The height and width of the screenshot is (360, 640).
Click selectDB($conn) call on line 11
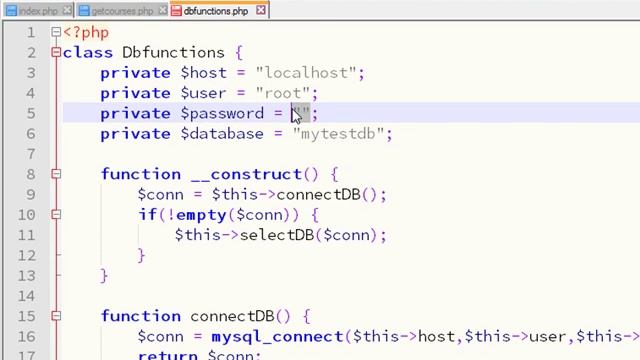click(x=309, y=235)
